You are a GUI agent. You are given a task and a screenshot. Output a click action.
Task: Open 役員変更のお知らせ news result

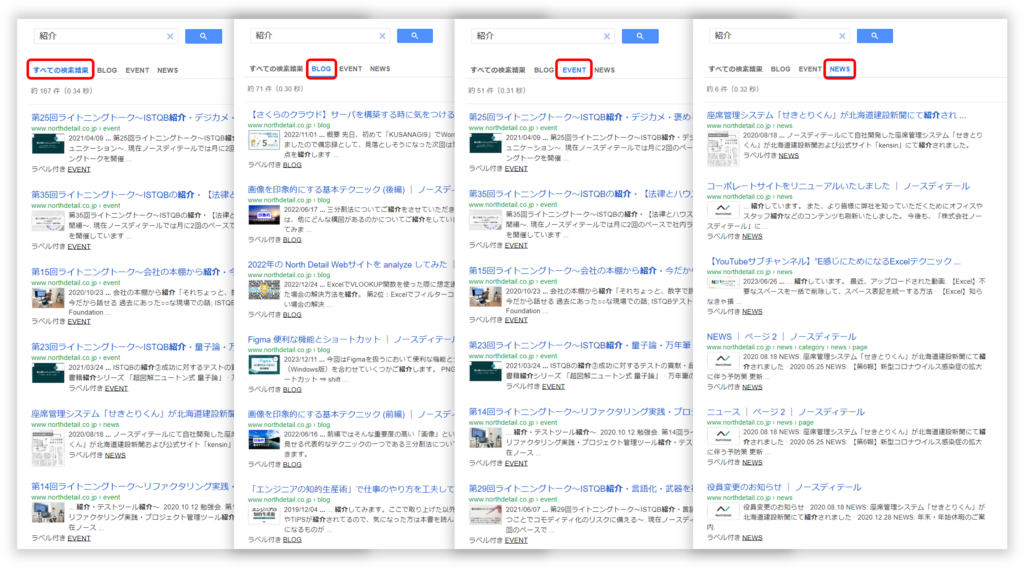tap(784, 487)
